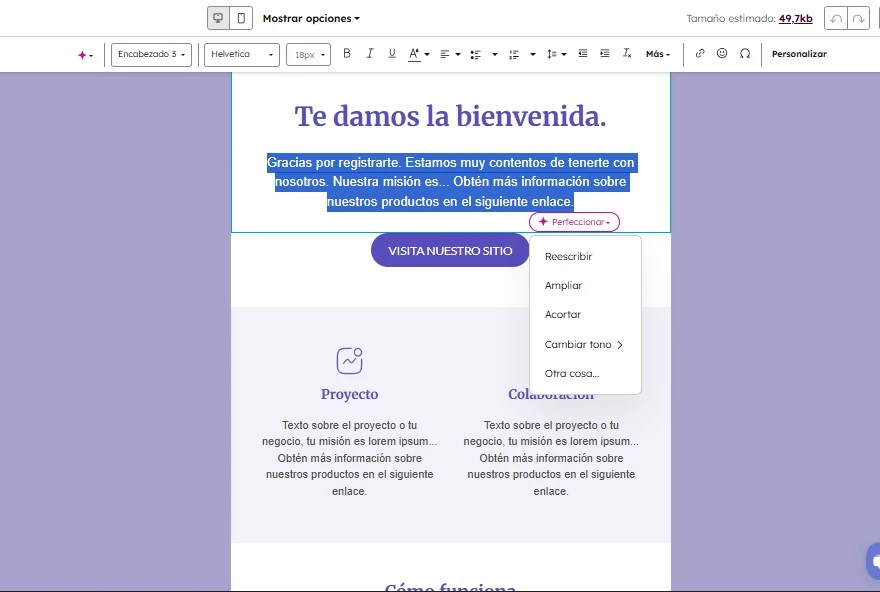The image size is (880, 592).
Task: Click the Personalizar button
Action: [800, 54]
